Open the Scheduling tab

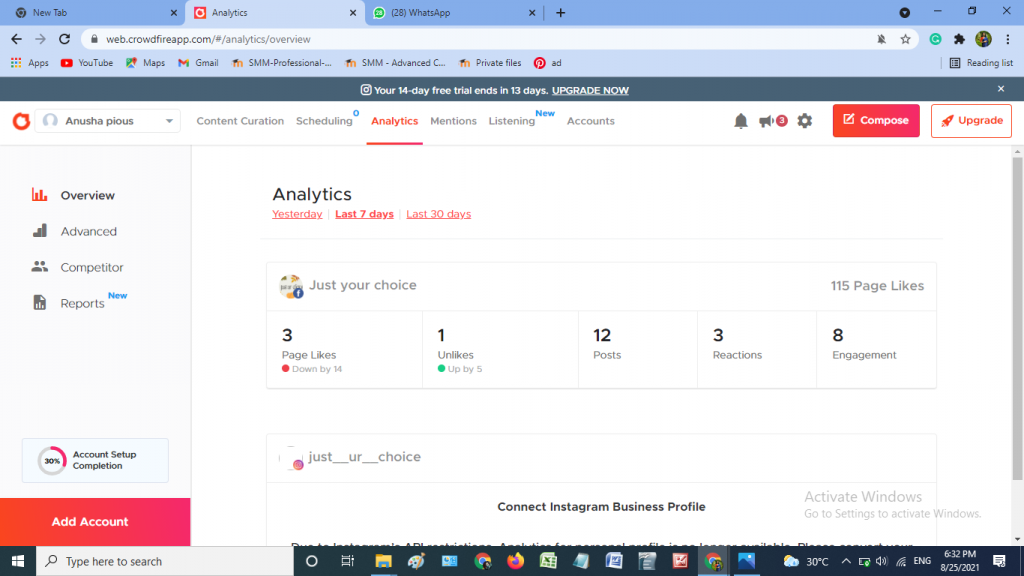click(324, 121)
